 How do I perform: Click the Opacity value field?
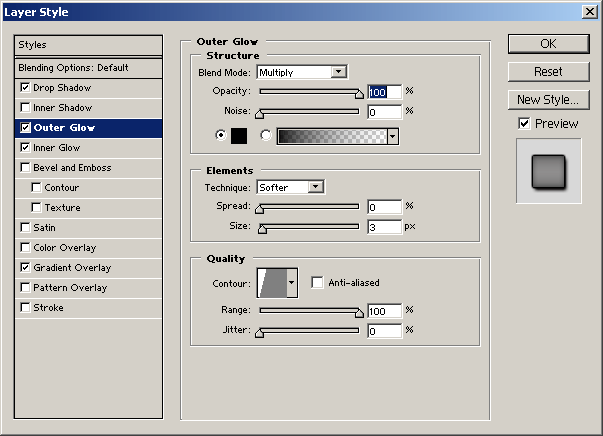[385, 92]
